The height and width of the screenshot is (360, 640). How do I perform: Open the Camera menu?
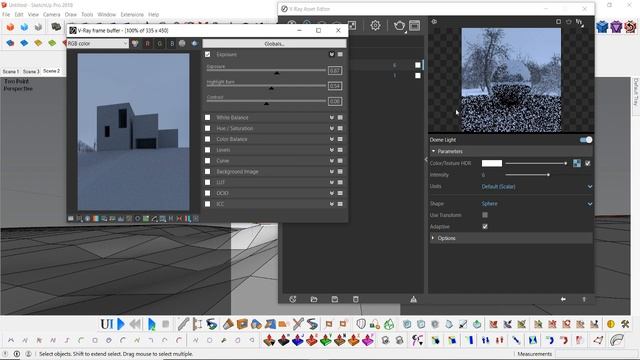51,14
